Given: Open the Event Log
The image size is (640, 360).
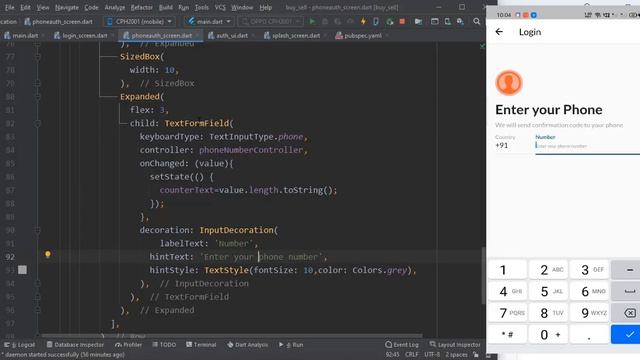Looking at the screenshot, I should click(402, 345).
